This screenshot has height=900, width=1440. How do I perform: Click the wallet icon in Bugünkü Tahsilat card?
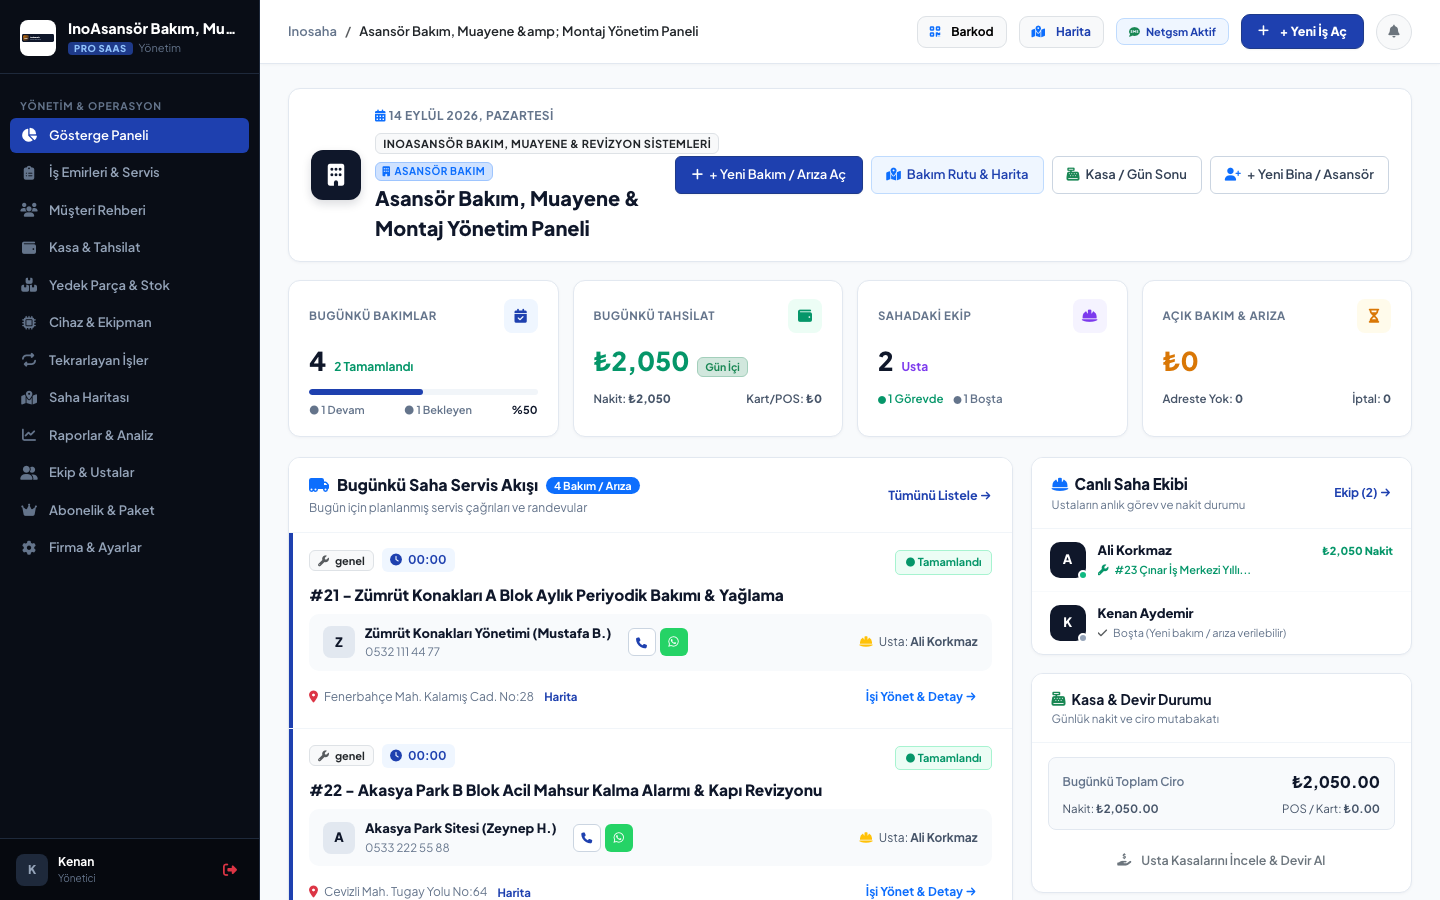pyautogui.click(x=805, y=316)
